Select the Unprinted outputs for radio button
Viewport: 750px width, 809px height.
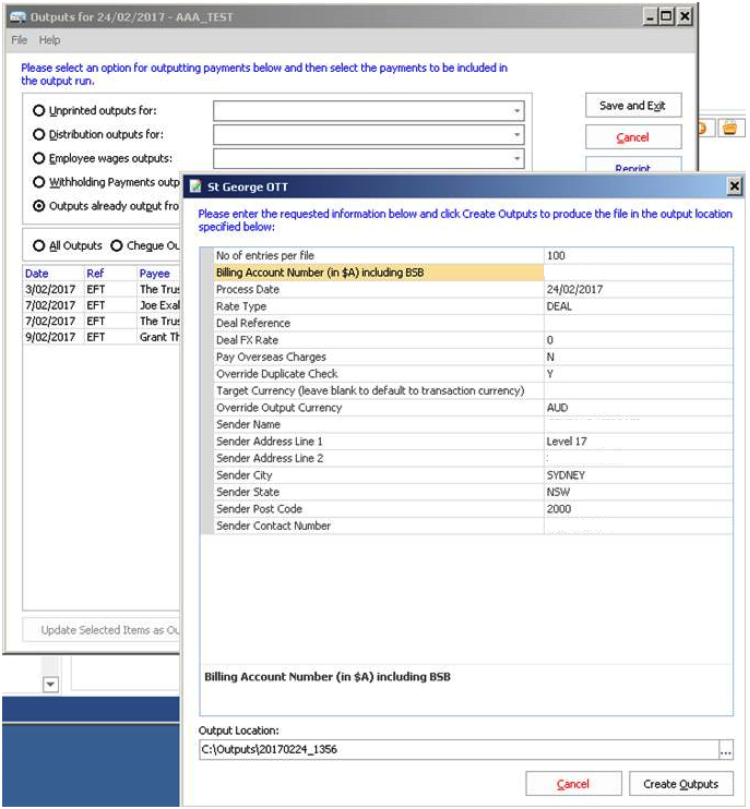pyautogui.click(x=40, y=111)
